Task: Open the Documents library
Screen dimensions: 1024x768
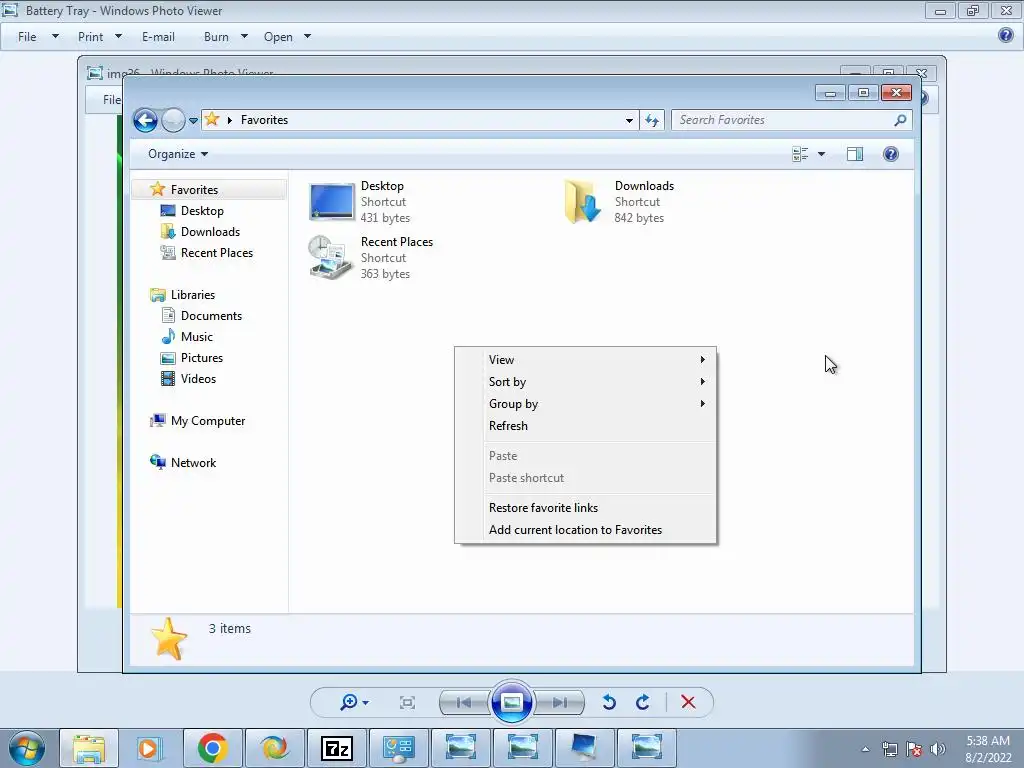Action: click(x=211, y=316)
